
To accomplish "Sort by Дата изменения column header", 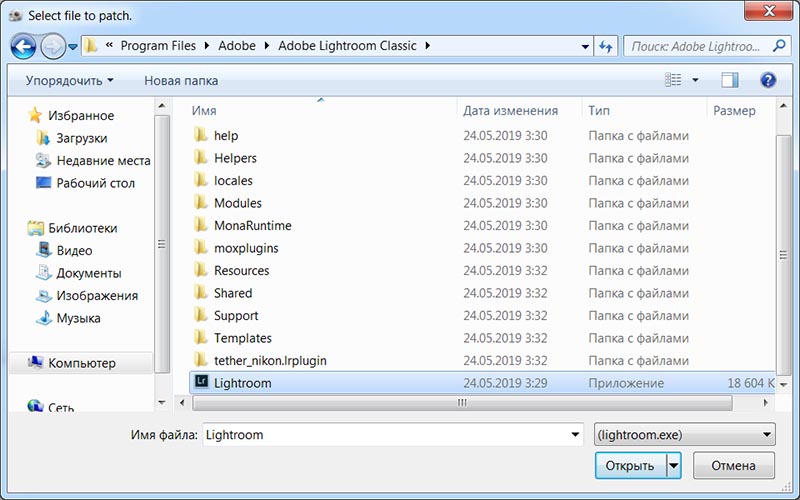I will coord(510,111).
